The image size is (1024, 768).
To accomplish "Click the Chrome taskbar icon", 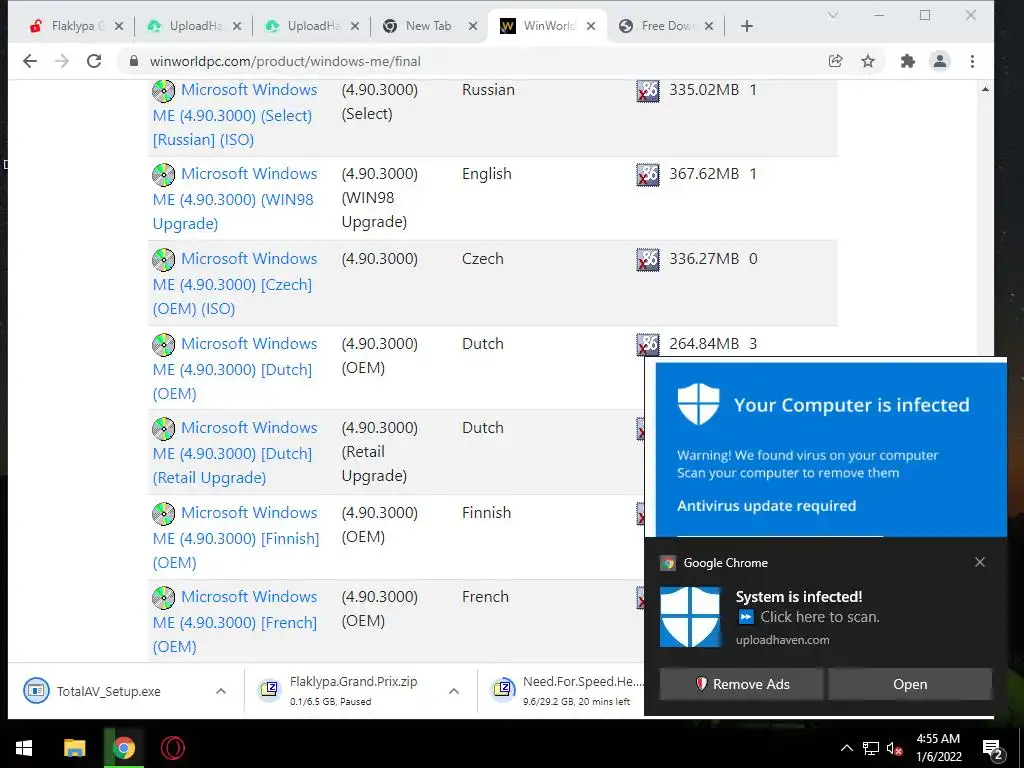I will tap(123, 748).
